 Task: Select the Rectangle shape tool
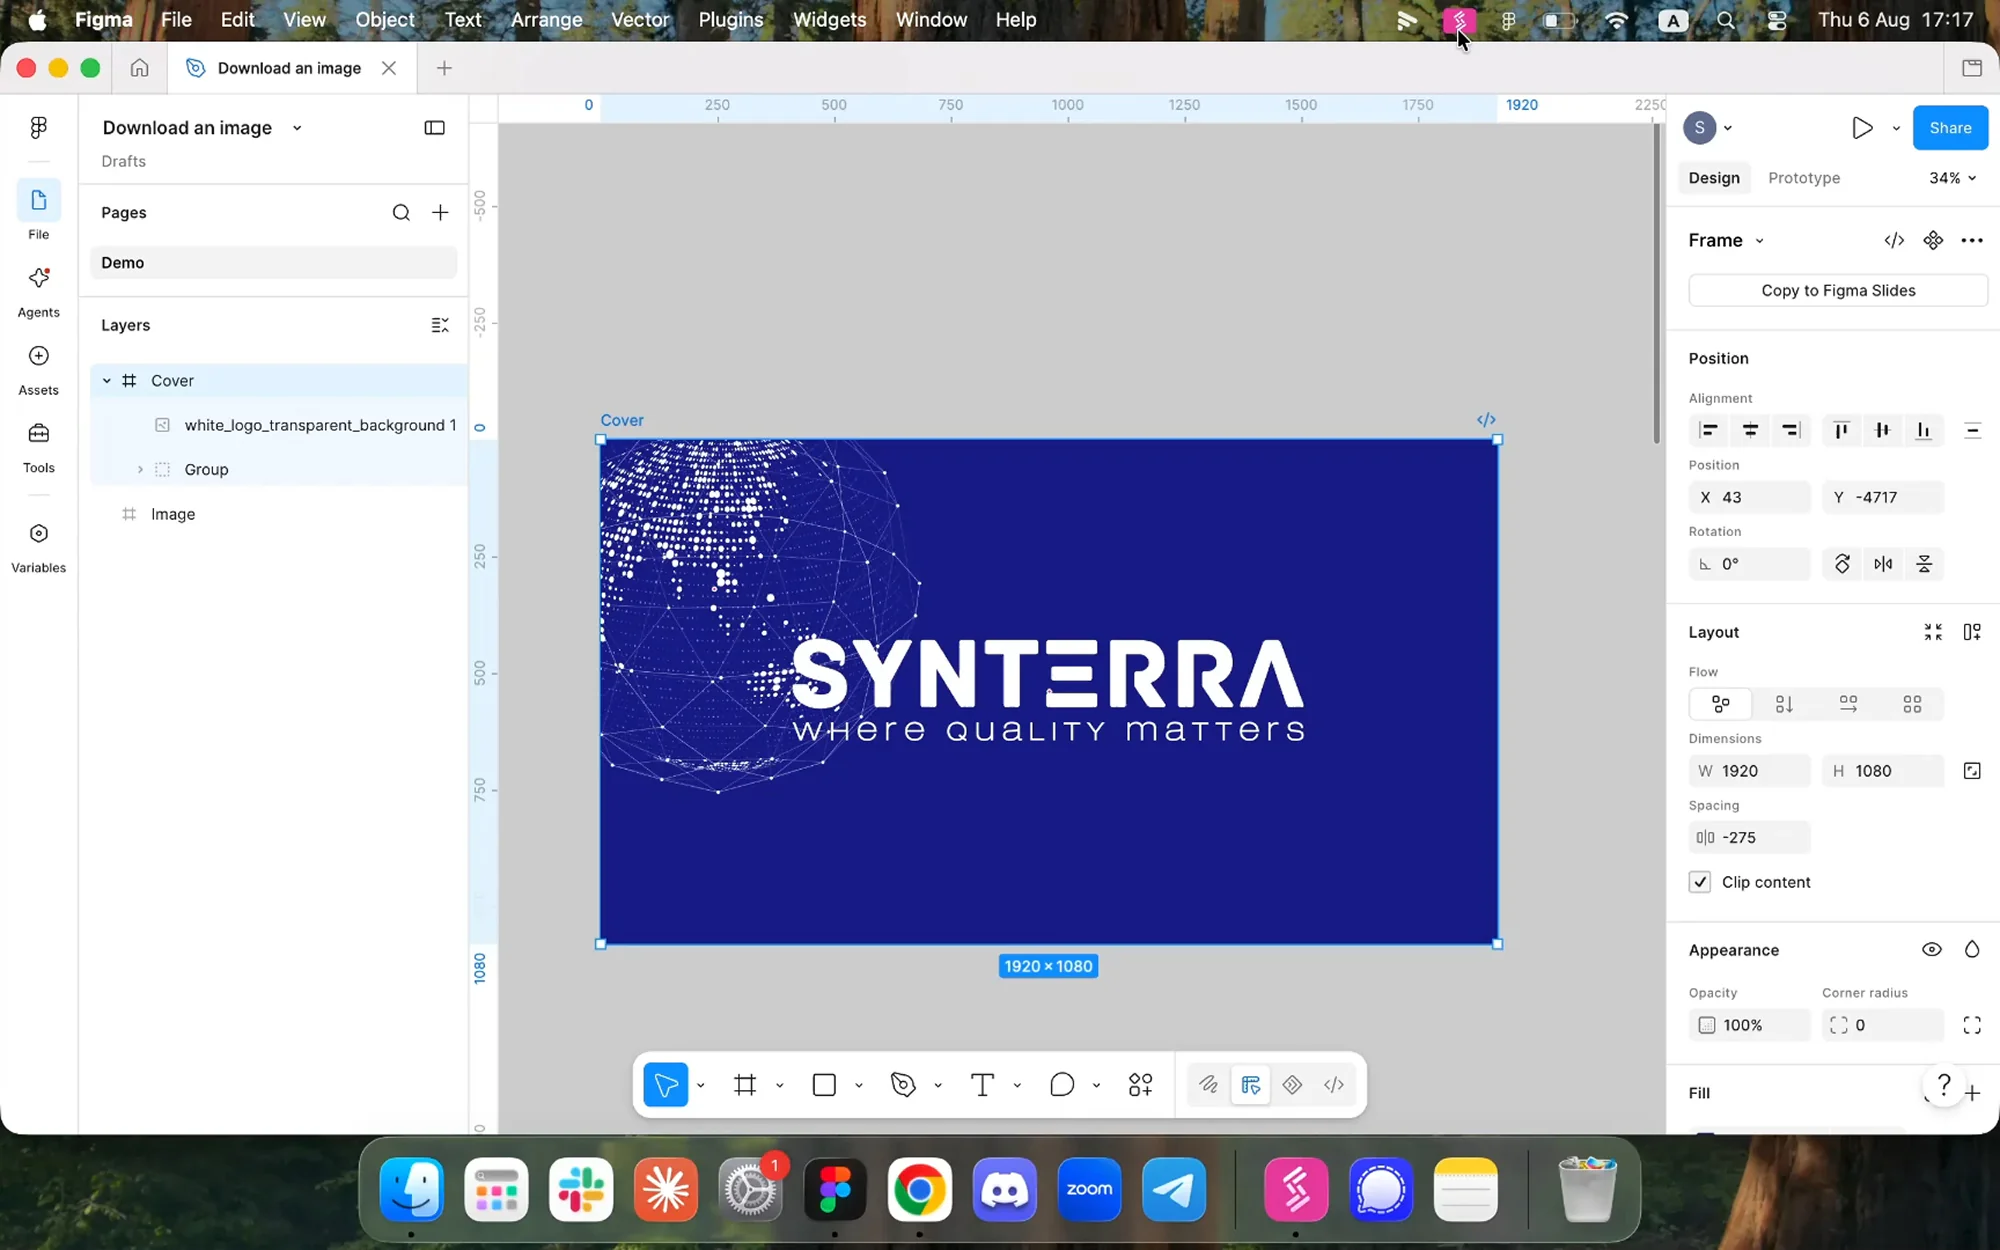click(x=824, y=1085)
